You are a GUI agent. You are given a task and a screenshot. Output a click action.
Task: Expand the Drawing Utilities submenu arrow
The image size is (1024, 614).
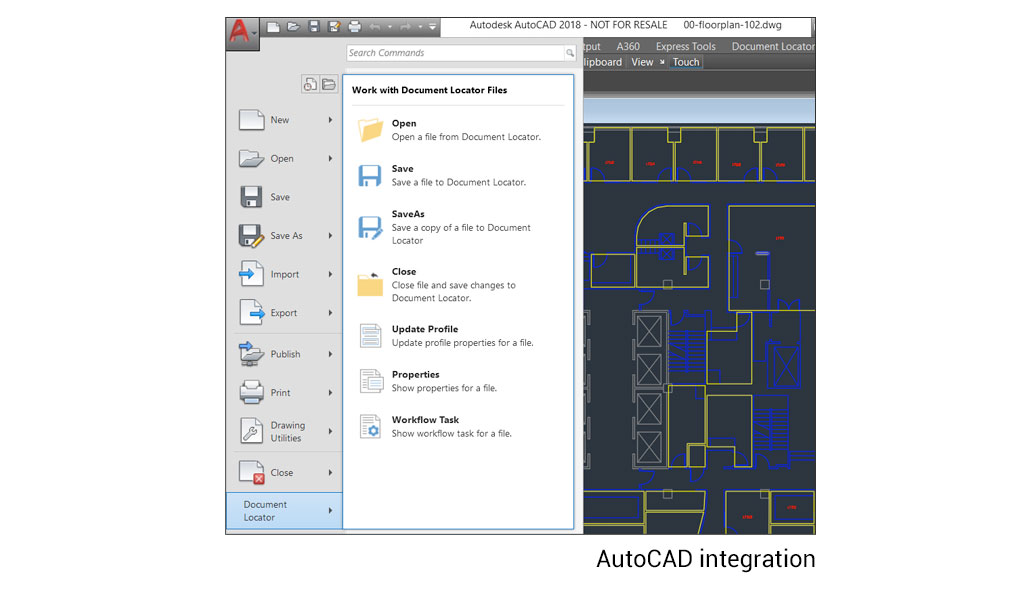pos(330,432)
